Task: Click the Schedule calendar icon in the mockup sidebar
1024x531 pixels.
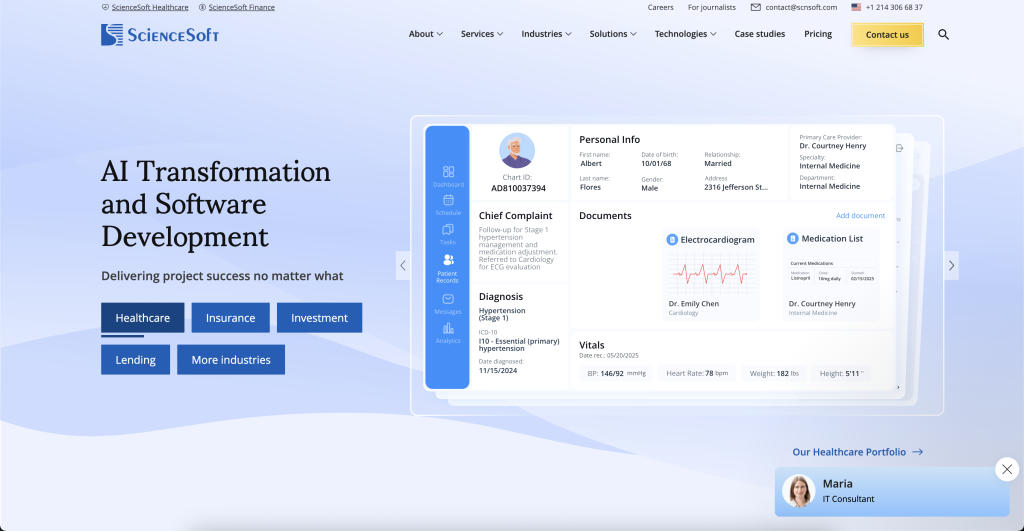Action: (448, 200)
